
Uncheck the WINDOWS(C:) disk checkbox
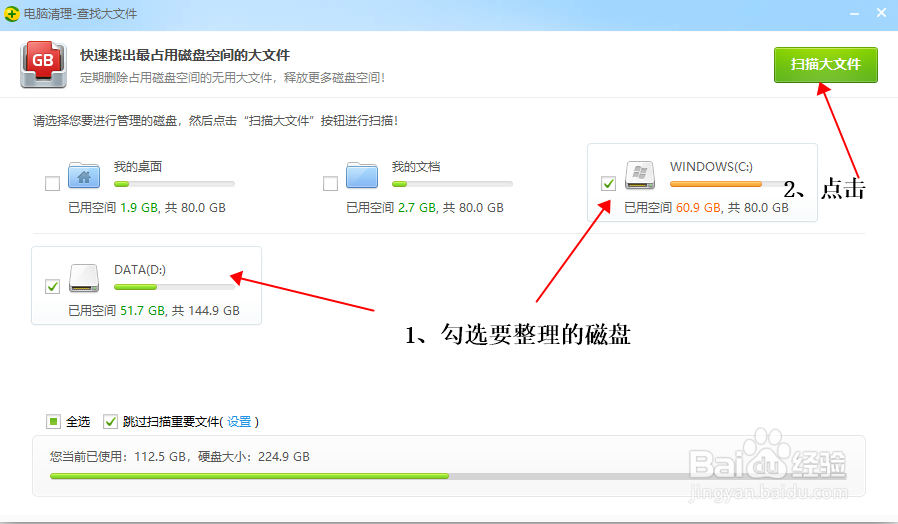[608, 183]
